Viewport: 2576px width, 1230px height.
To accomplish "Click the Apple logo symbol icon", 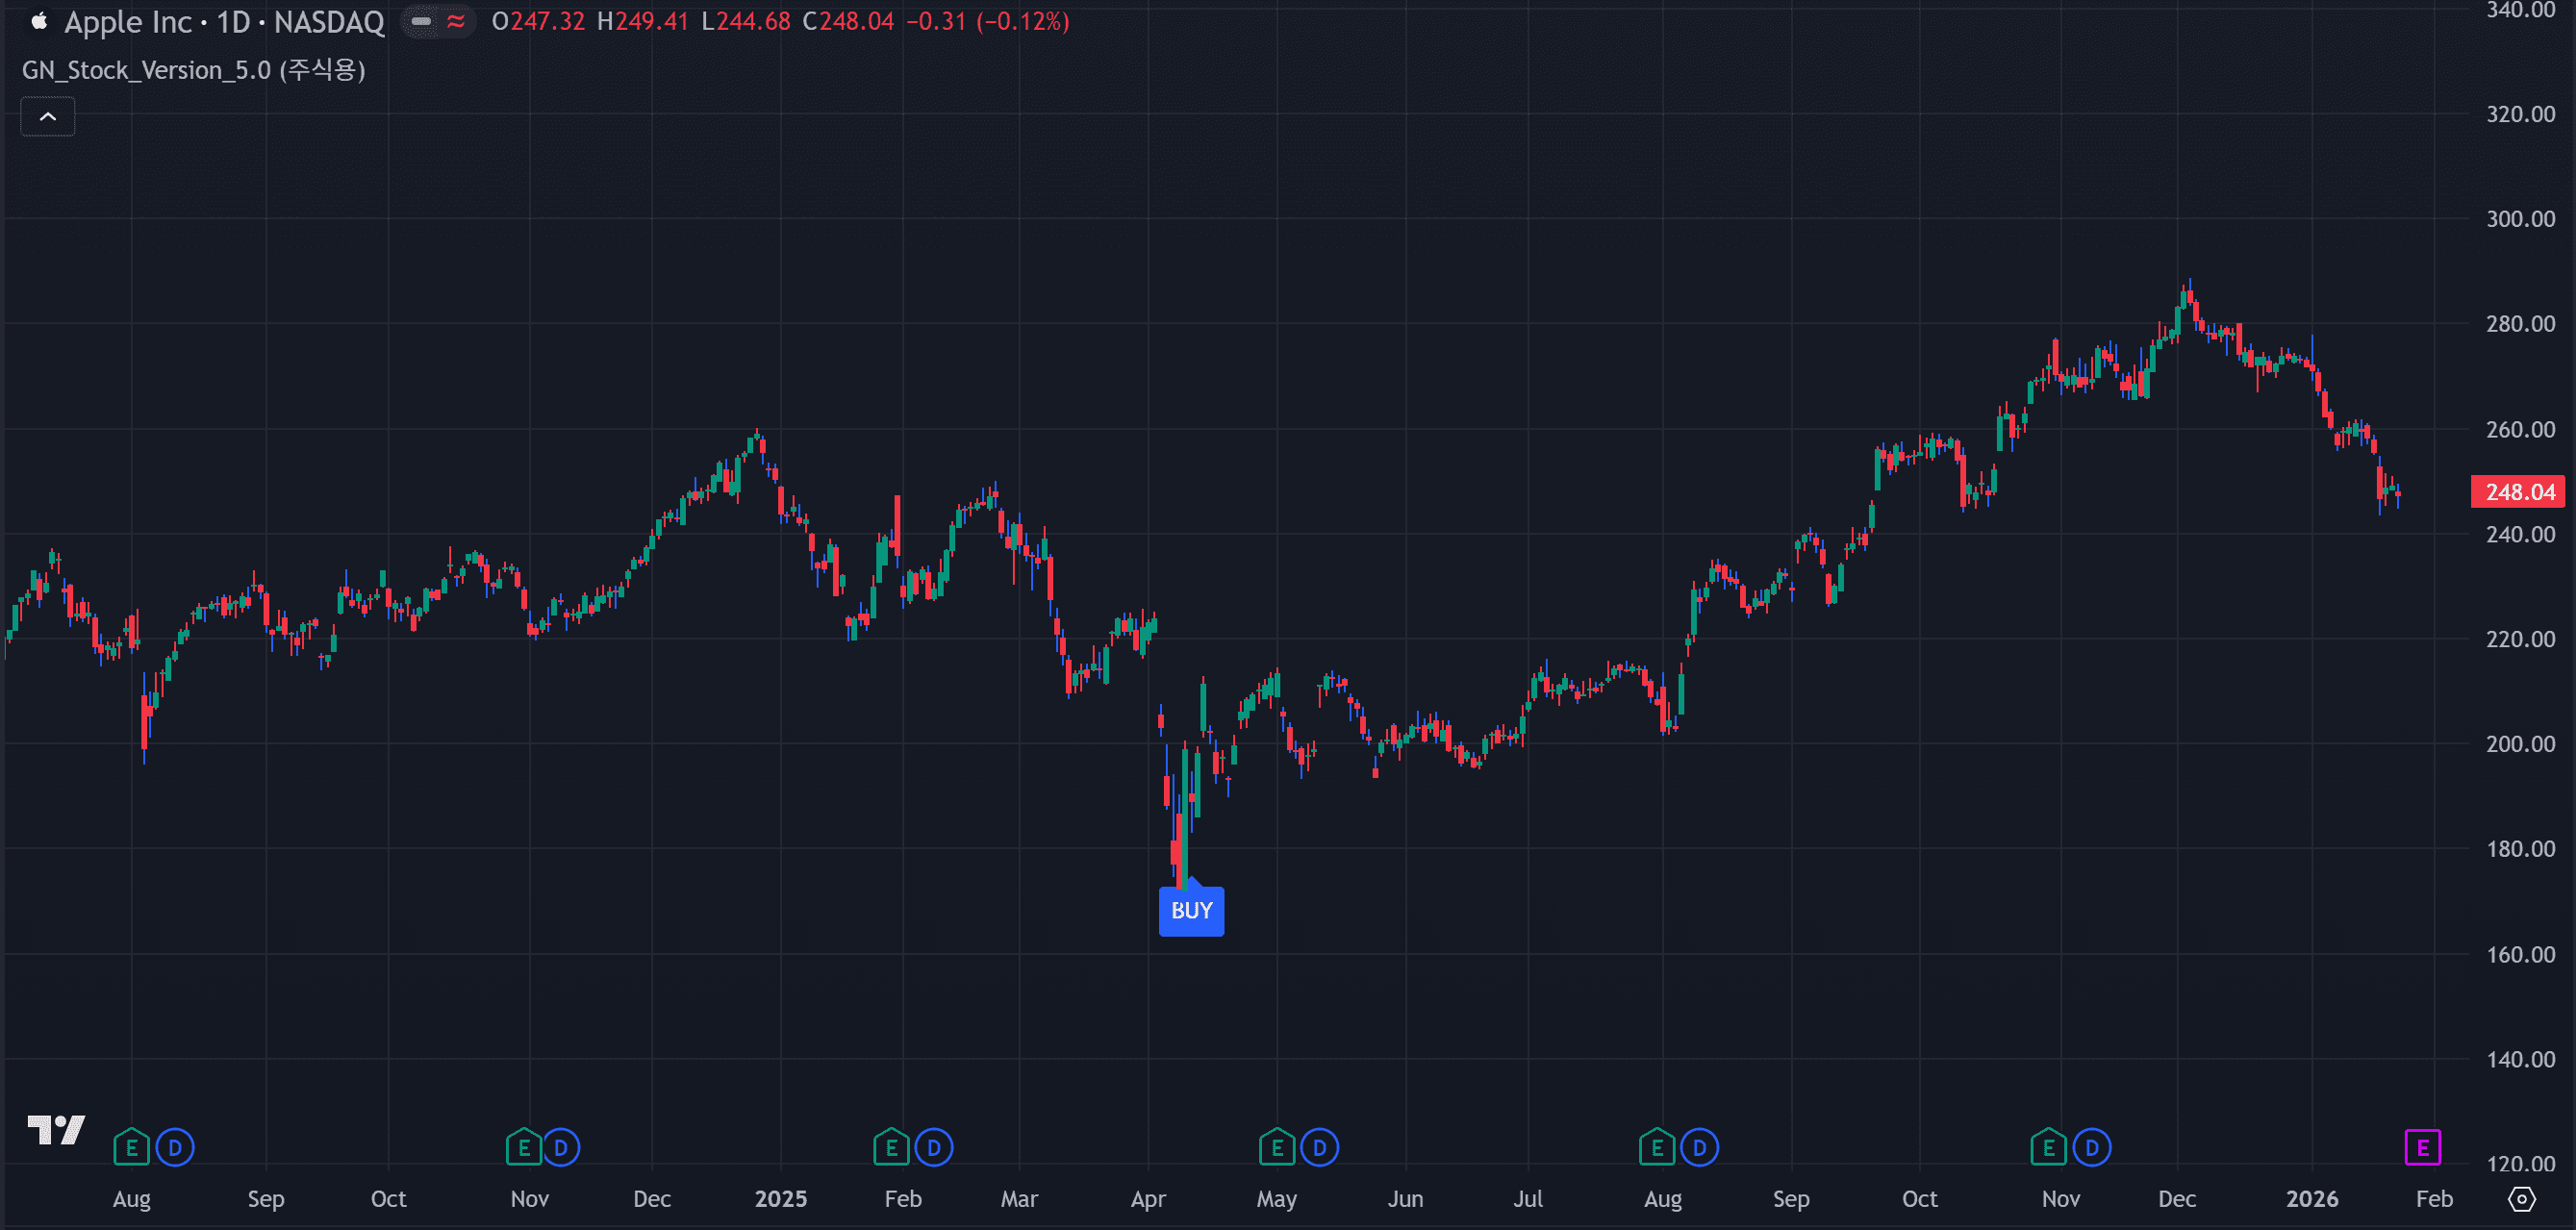I will (x=39, y=21).
